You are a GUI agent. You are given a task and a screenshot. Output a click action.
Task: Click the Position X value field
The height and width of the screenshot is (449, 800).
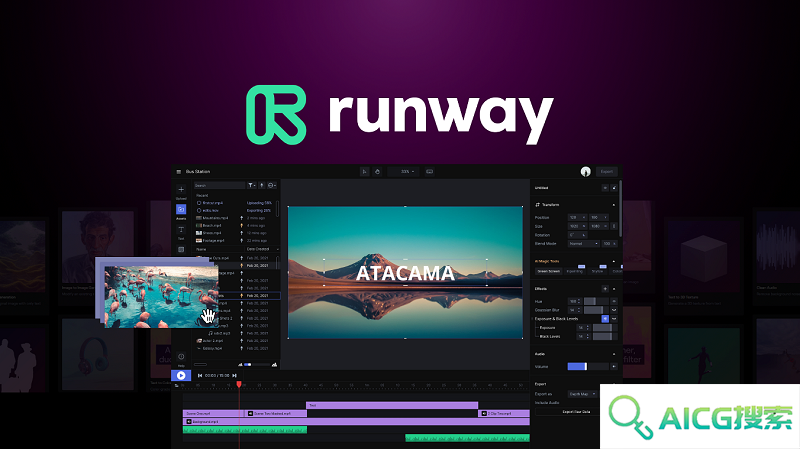click(577, 217)
